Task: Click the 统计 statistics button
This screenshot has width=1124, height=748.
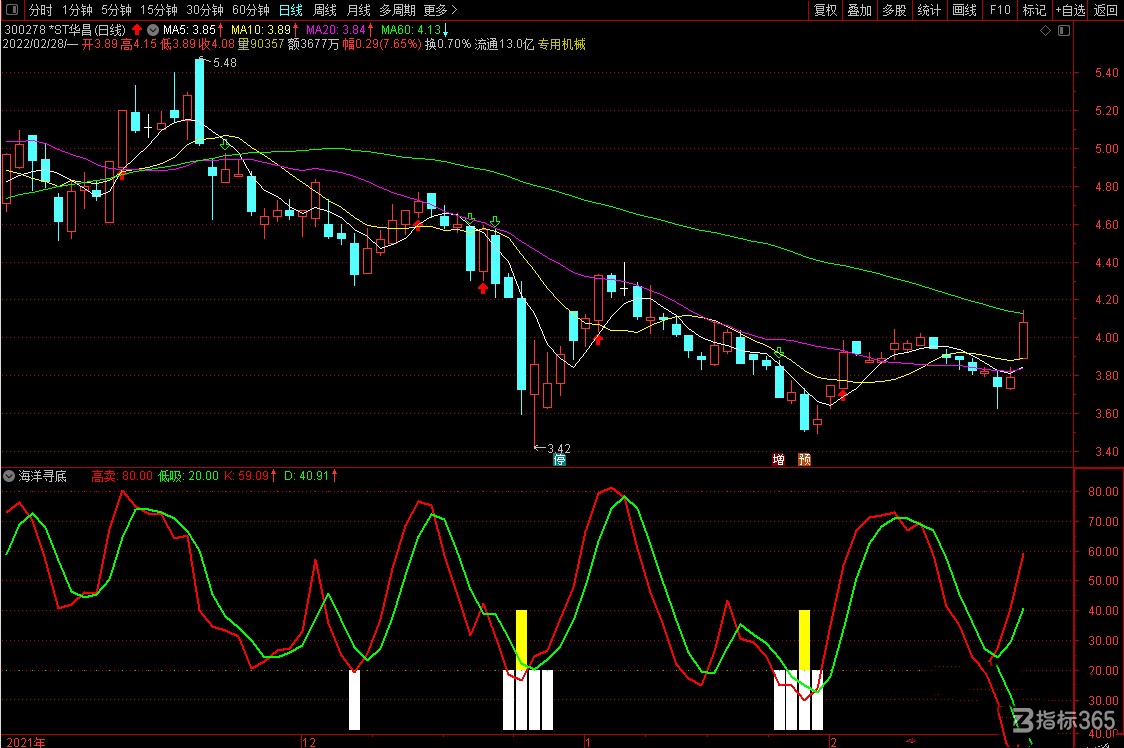Action: coord(929,10)
